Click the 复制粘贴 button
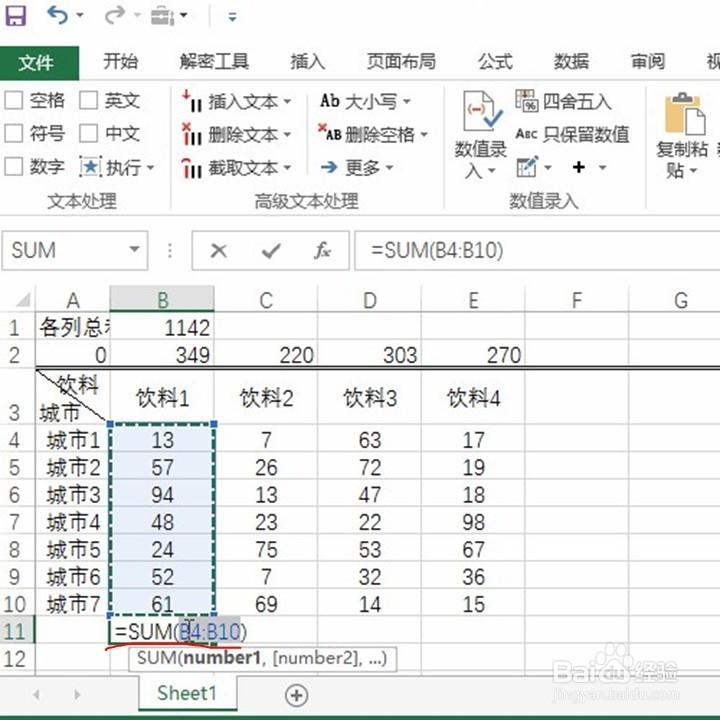 click(x=682, y=136)
